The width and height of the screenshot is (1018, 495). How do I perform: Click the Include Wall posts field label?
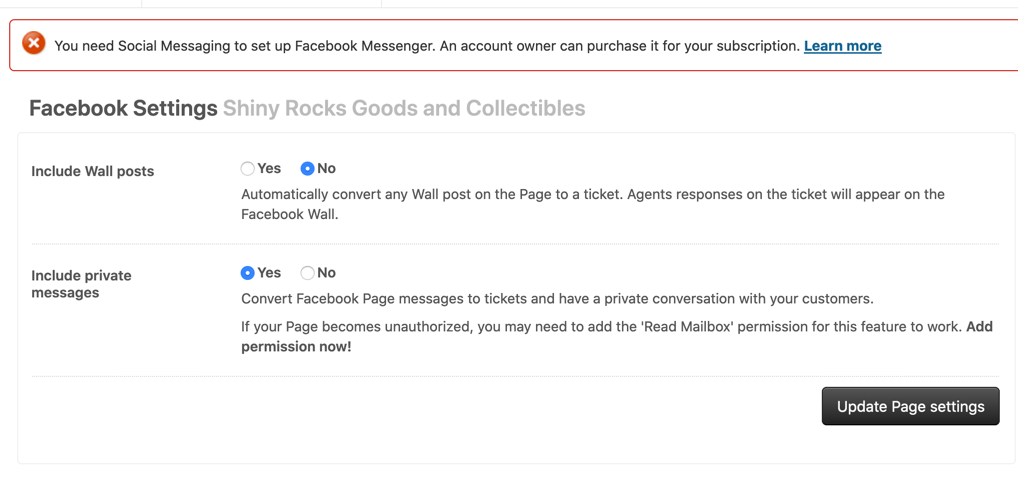click(93, 171)
